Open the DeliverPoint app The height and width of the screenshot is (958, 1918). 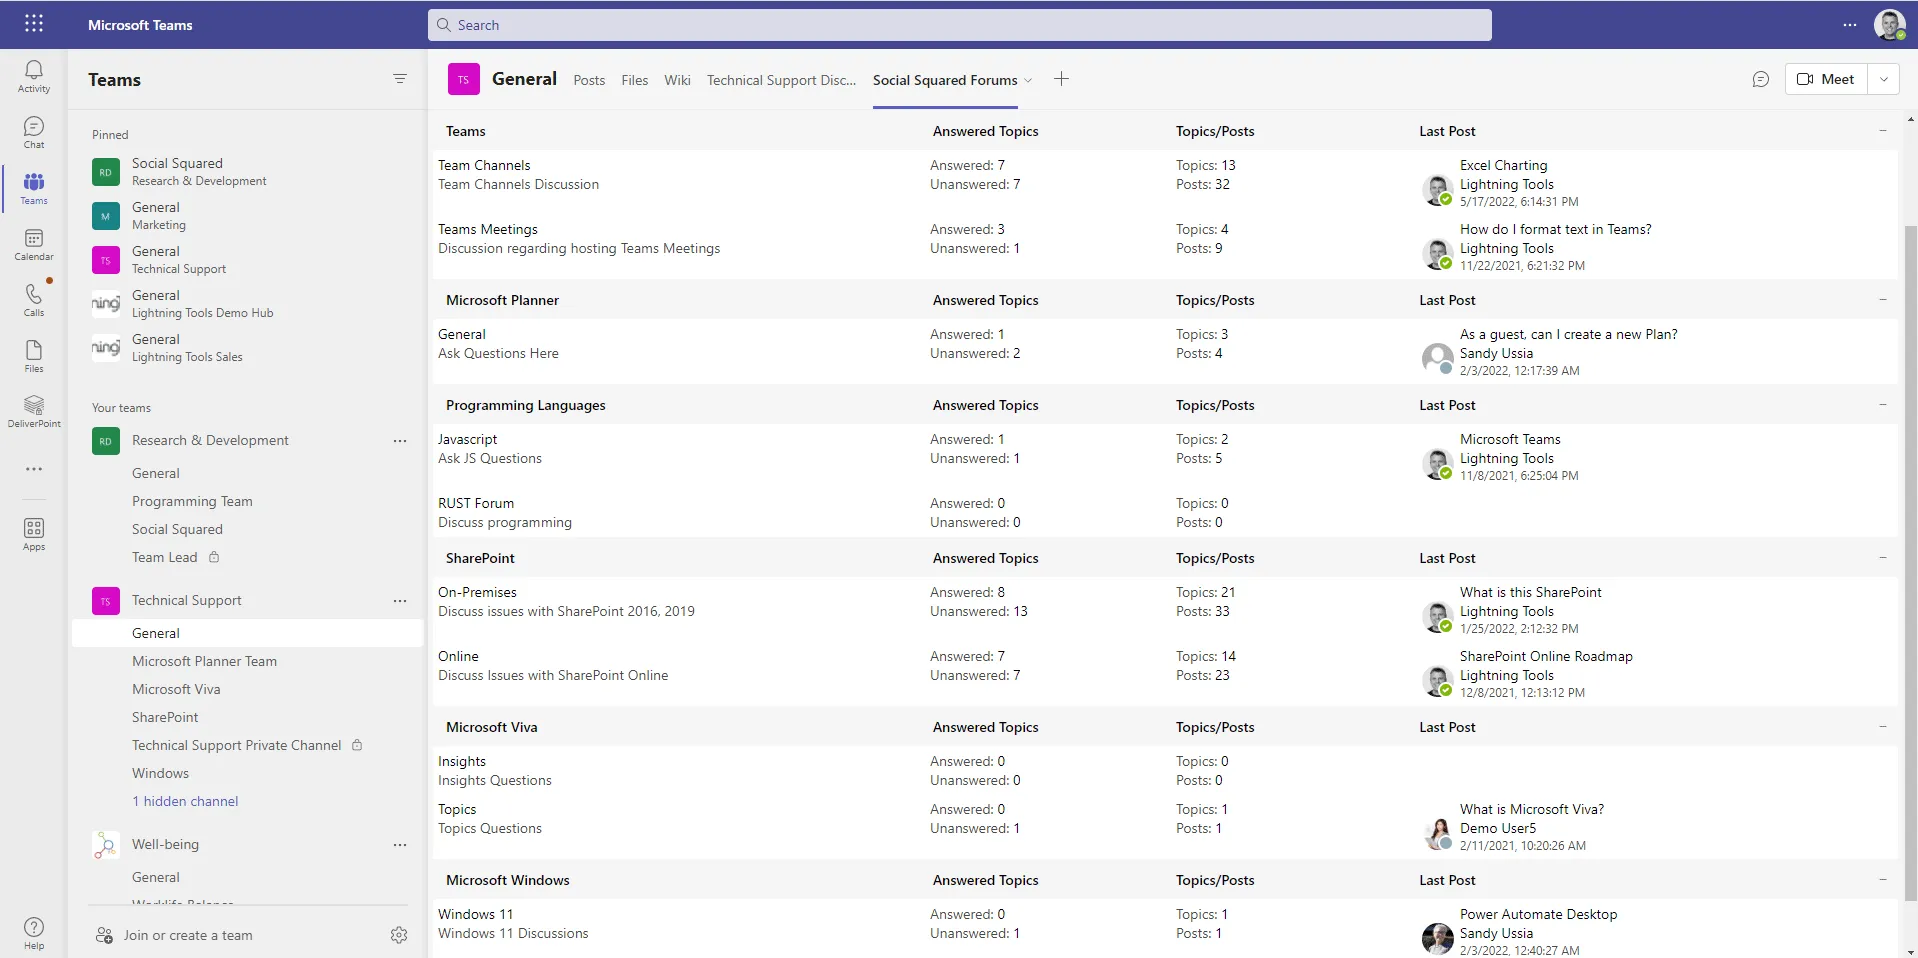[x=33, y=408]
